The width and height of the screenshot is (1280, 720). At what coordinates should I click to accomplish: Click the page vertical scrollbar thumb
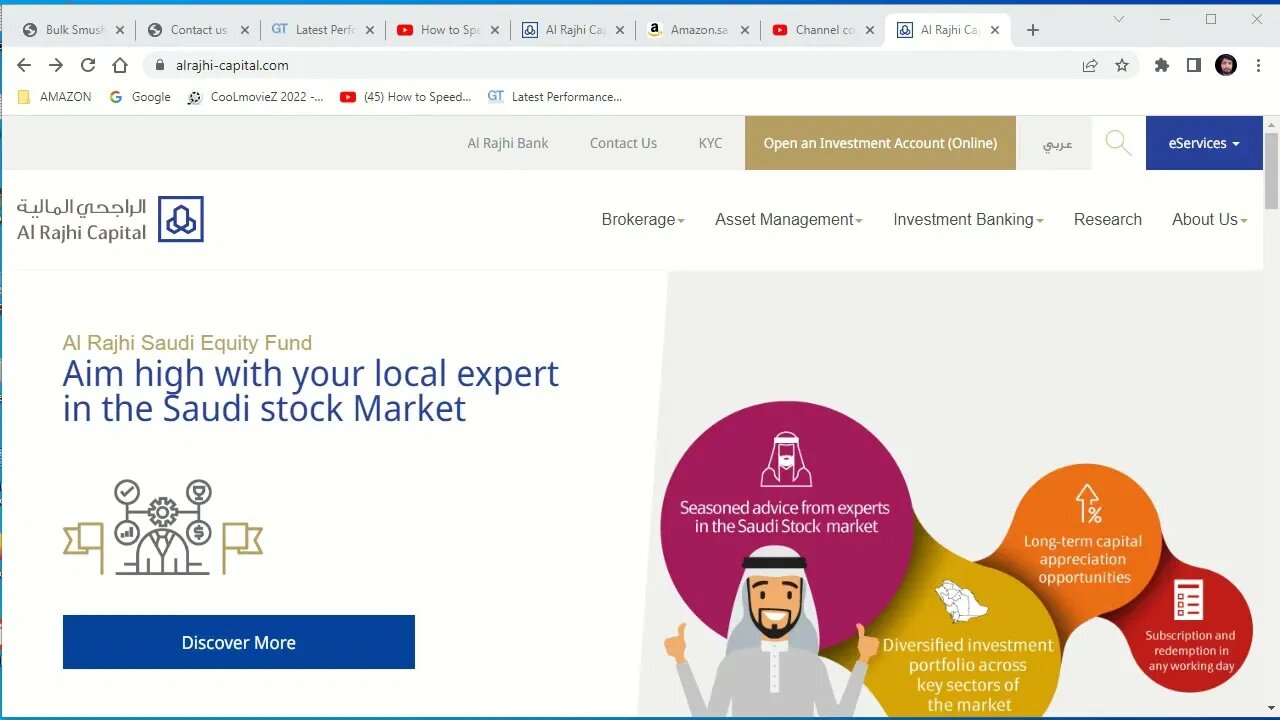[1271, 170]
